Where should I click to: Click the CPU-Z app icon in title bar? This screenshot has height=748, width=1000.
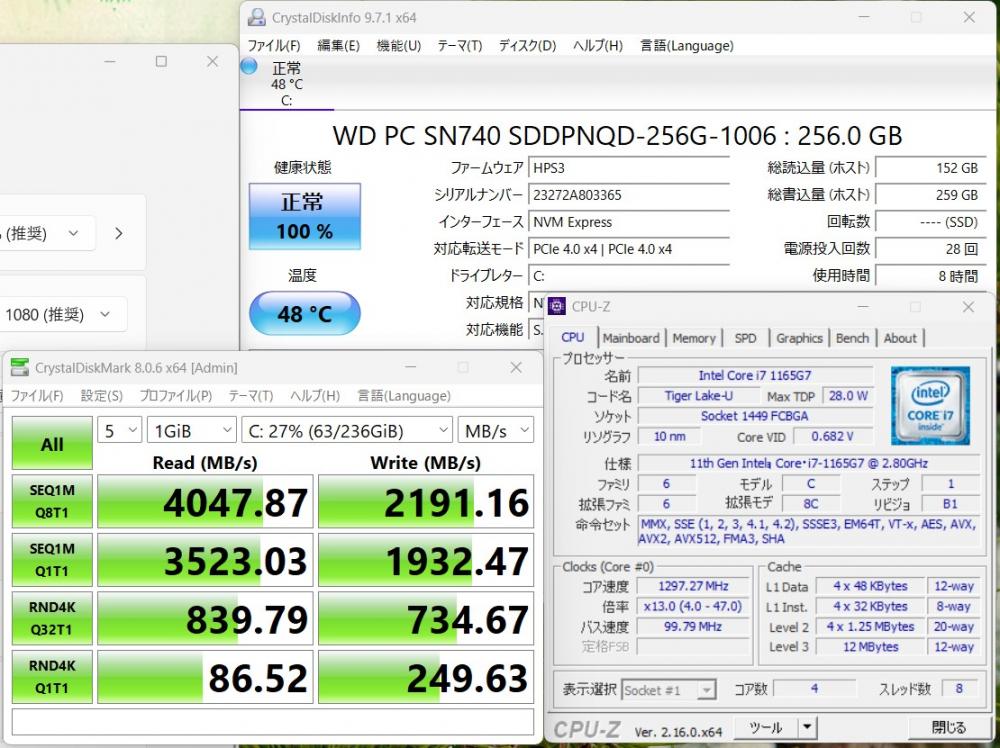coord(557,306)
